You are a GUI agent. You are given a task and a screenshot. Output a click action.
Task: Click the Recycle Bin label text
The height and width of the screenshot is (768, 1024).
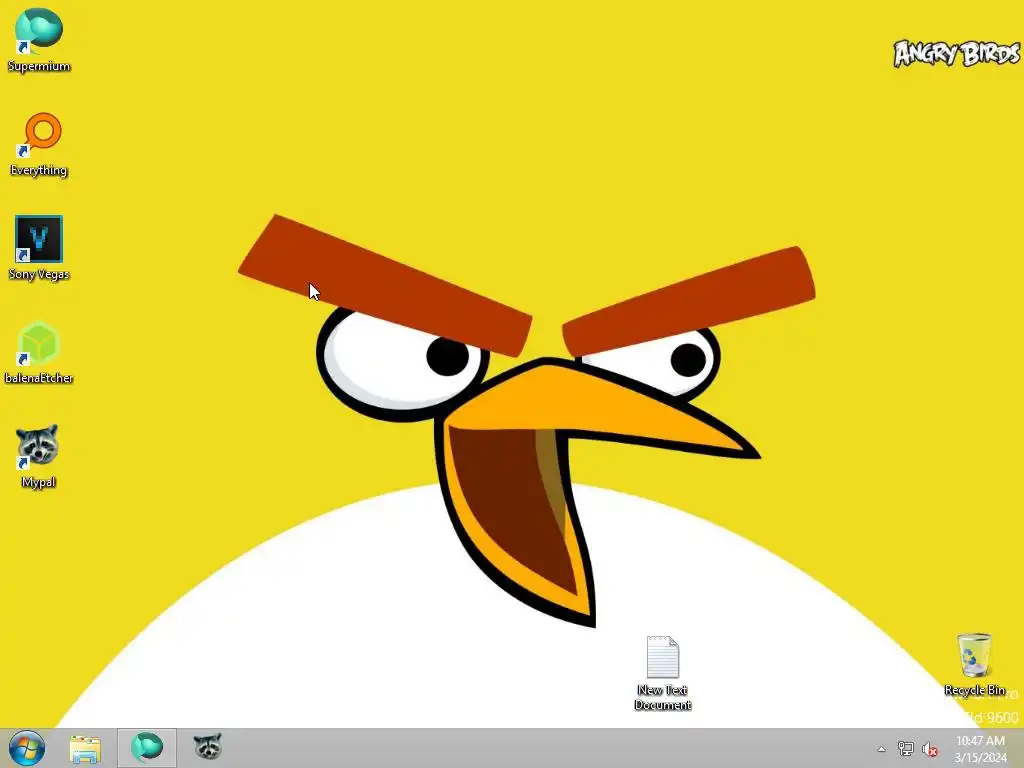[974, 690]
